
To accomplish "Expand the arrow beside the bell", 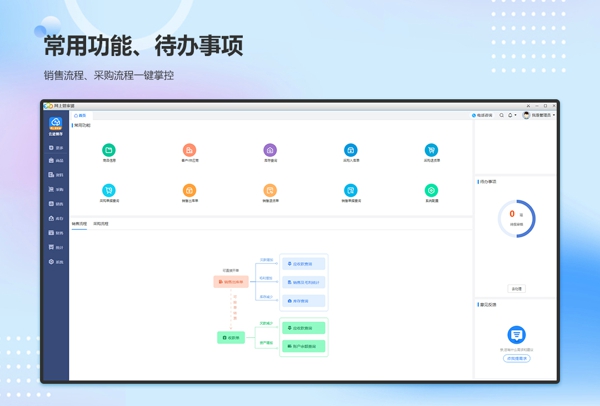I will pyautogui.click(x=516, y=115).
